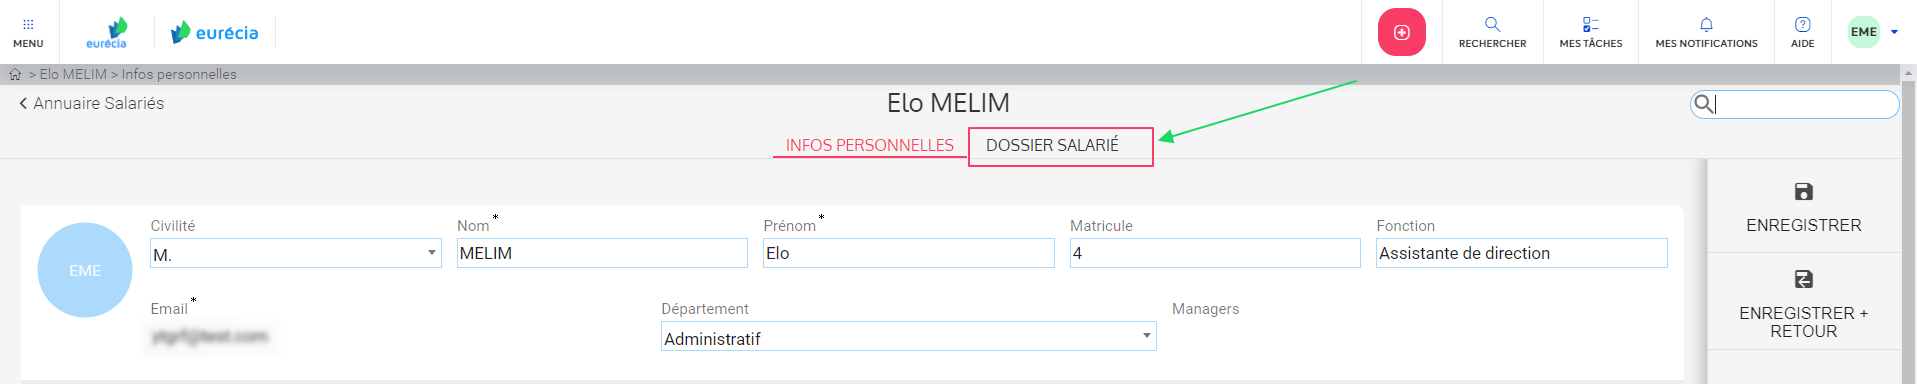
Task: Open the RECHERCHER search icon
Action: click(x=1492, y=24)
